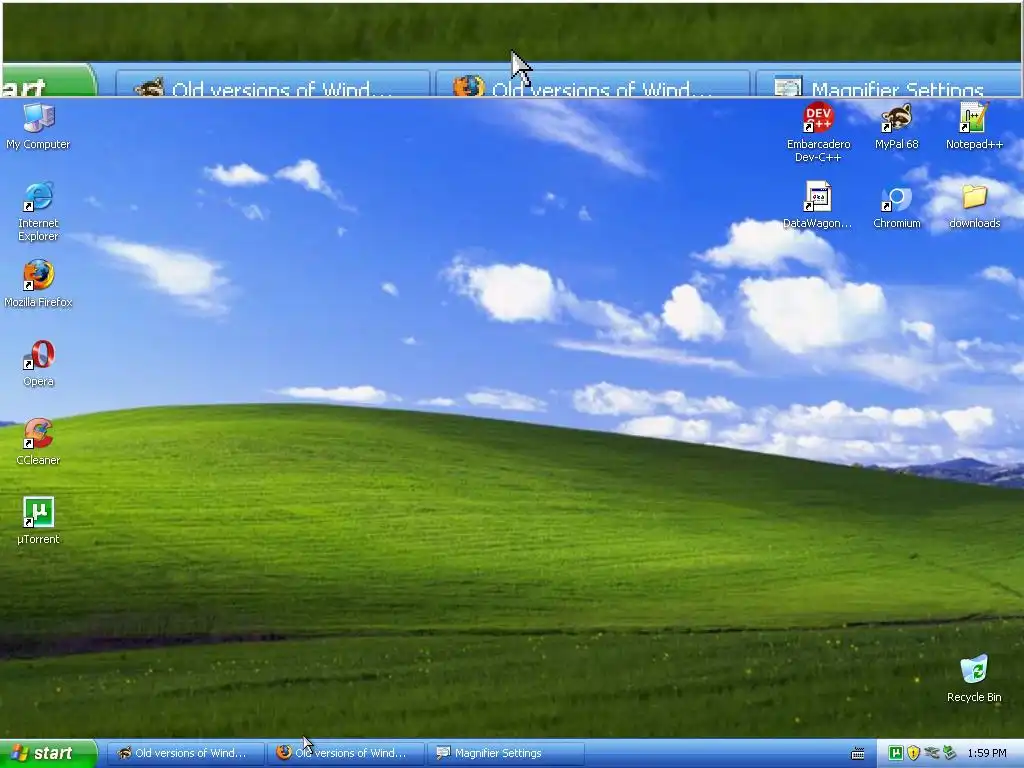Launch Internet Explorer from the desktop
Viewport: 1024px width, 768px height.
coord(38,212)
